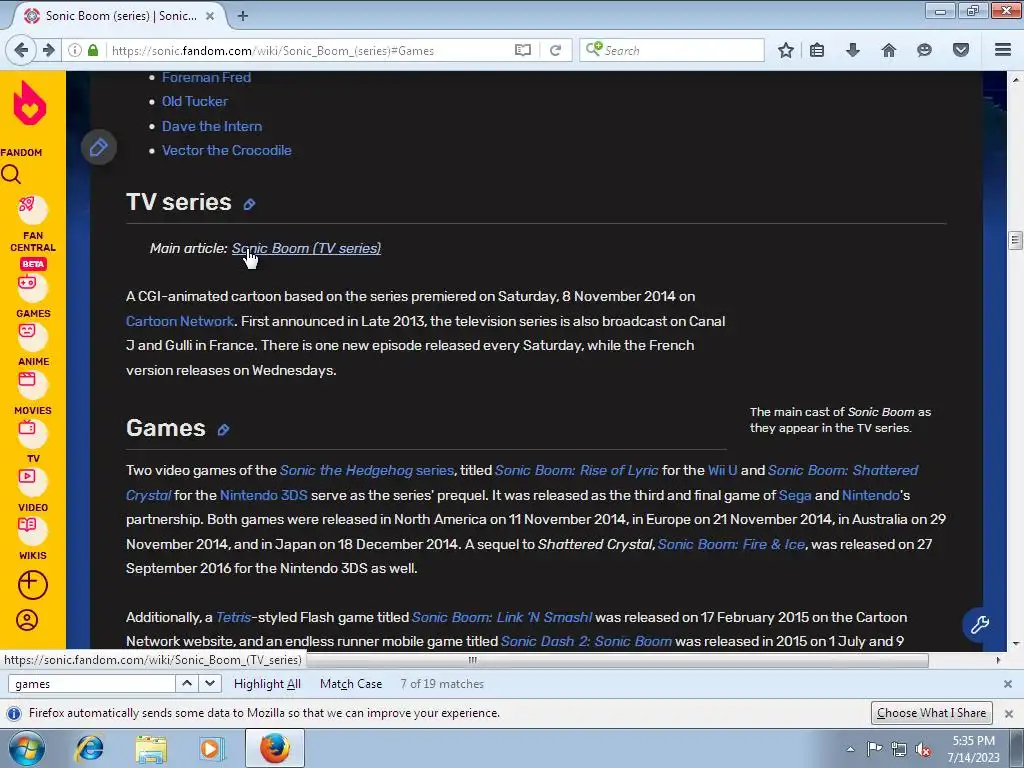The height and width of the screenshot is (768, 1024).
Task: Launch Internet Explorer from taskbar
Action: [x=89, y=748]
